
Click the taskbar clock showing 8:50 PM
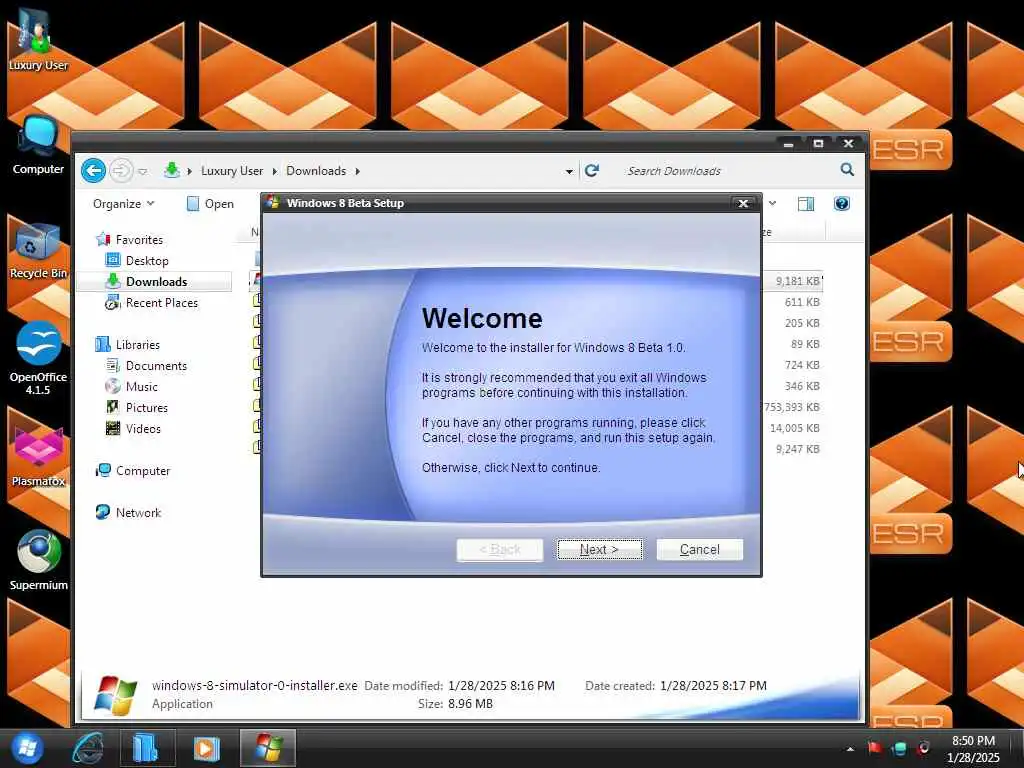tap(973, 749)
